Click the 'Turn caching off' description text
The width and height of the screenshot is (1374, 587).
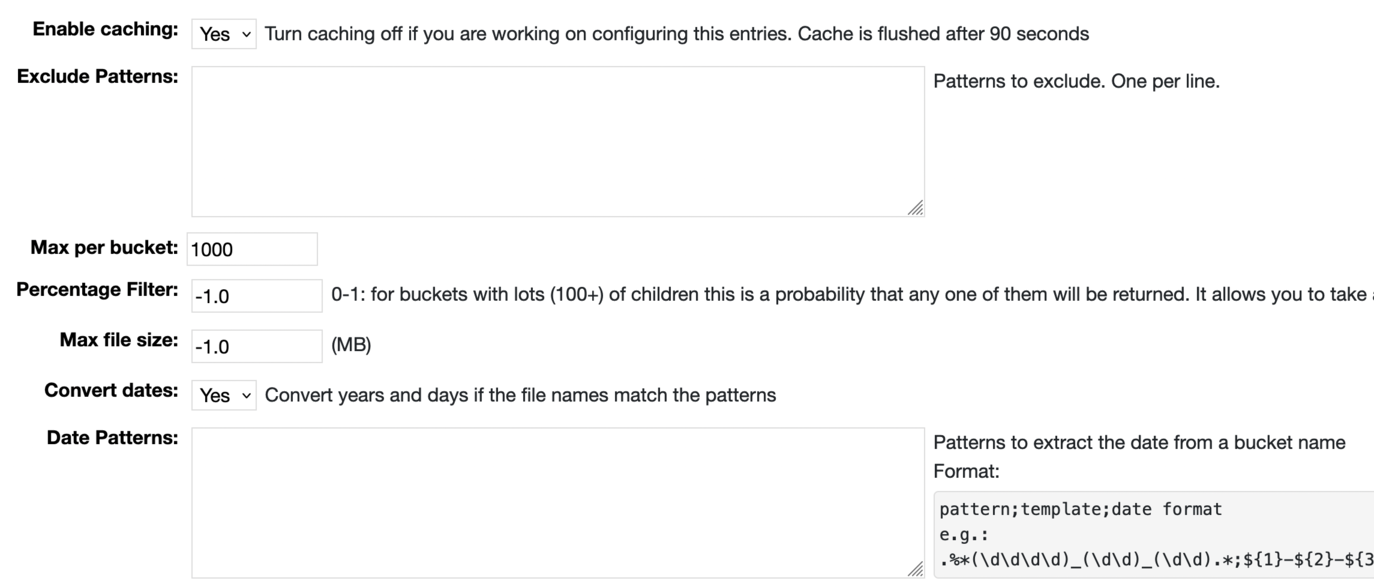click(x=676, y=34)
